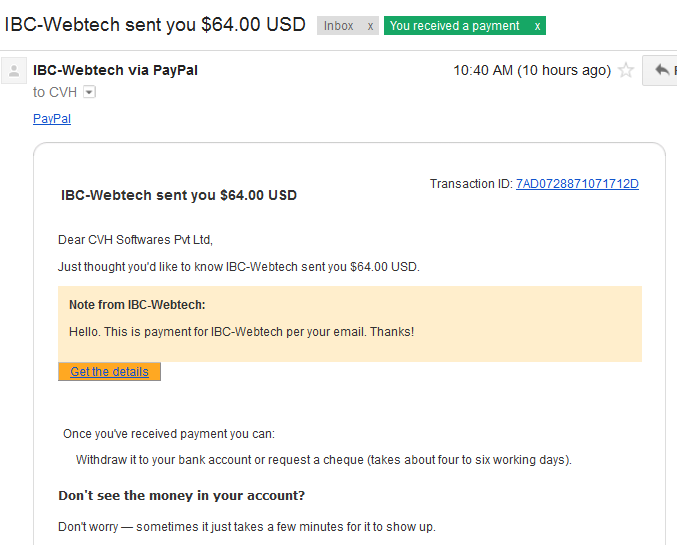Viewport: 677px width, 545px height.
Task: Click the reply arrow button
Action: pos(661,70)
